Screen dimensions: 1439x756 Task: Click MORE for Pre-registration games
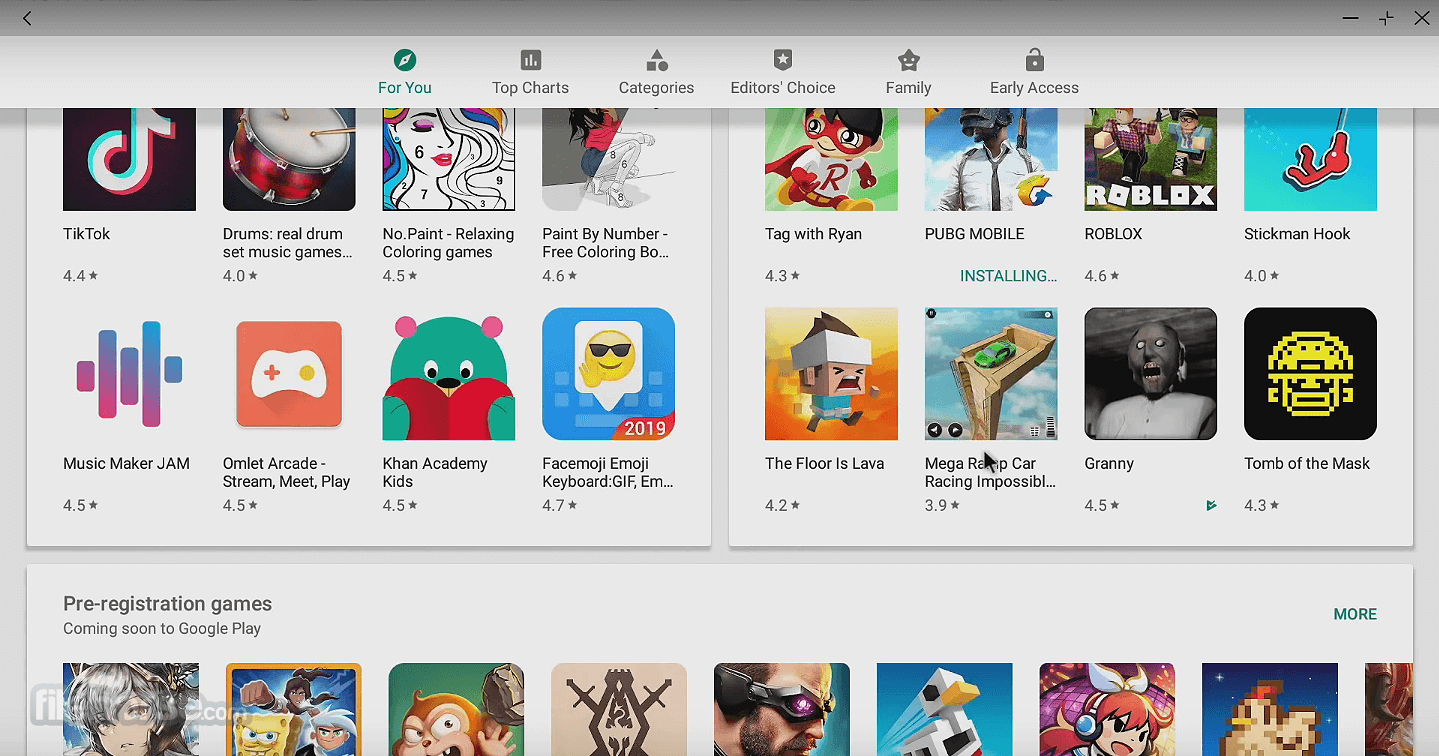(x=1355, y=614)
